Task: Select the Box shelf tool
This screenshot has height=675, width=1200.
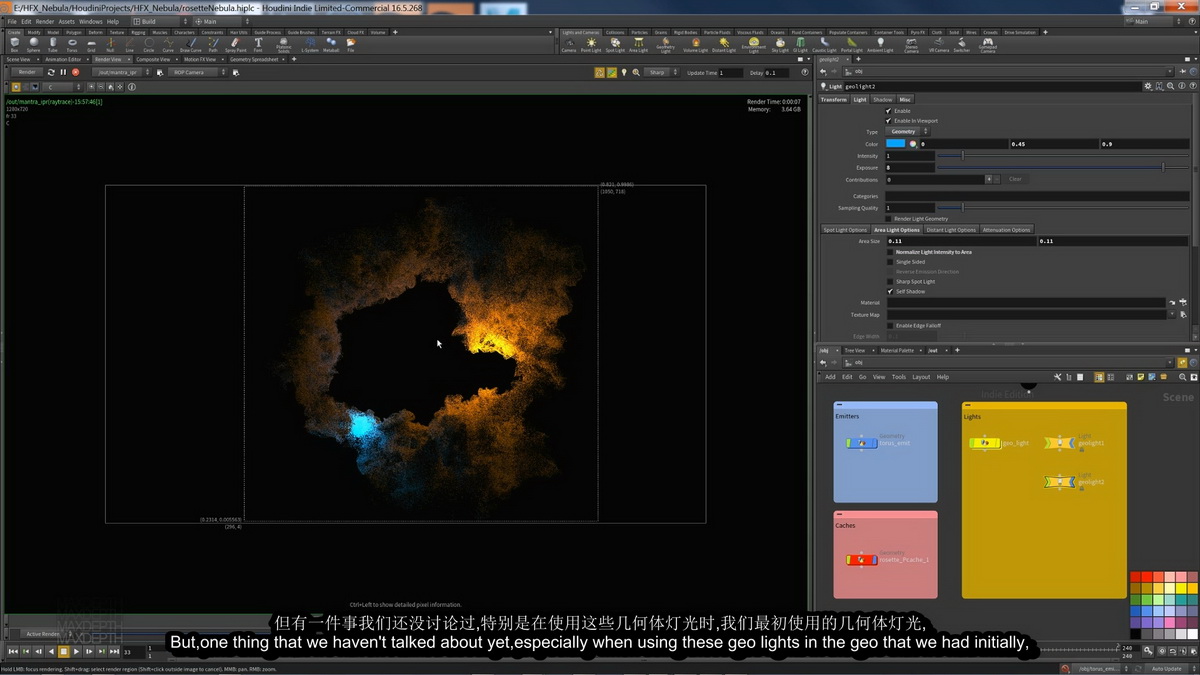Action: tap(14, 45)
